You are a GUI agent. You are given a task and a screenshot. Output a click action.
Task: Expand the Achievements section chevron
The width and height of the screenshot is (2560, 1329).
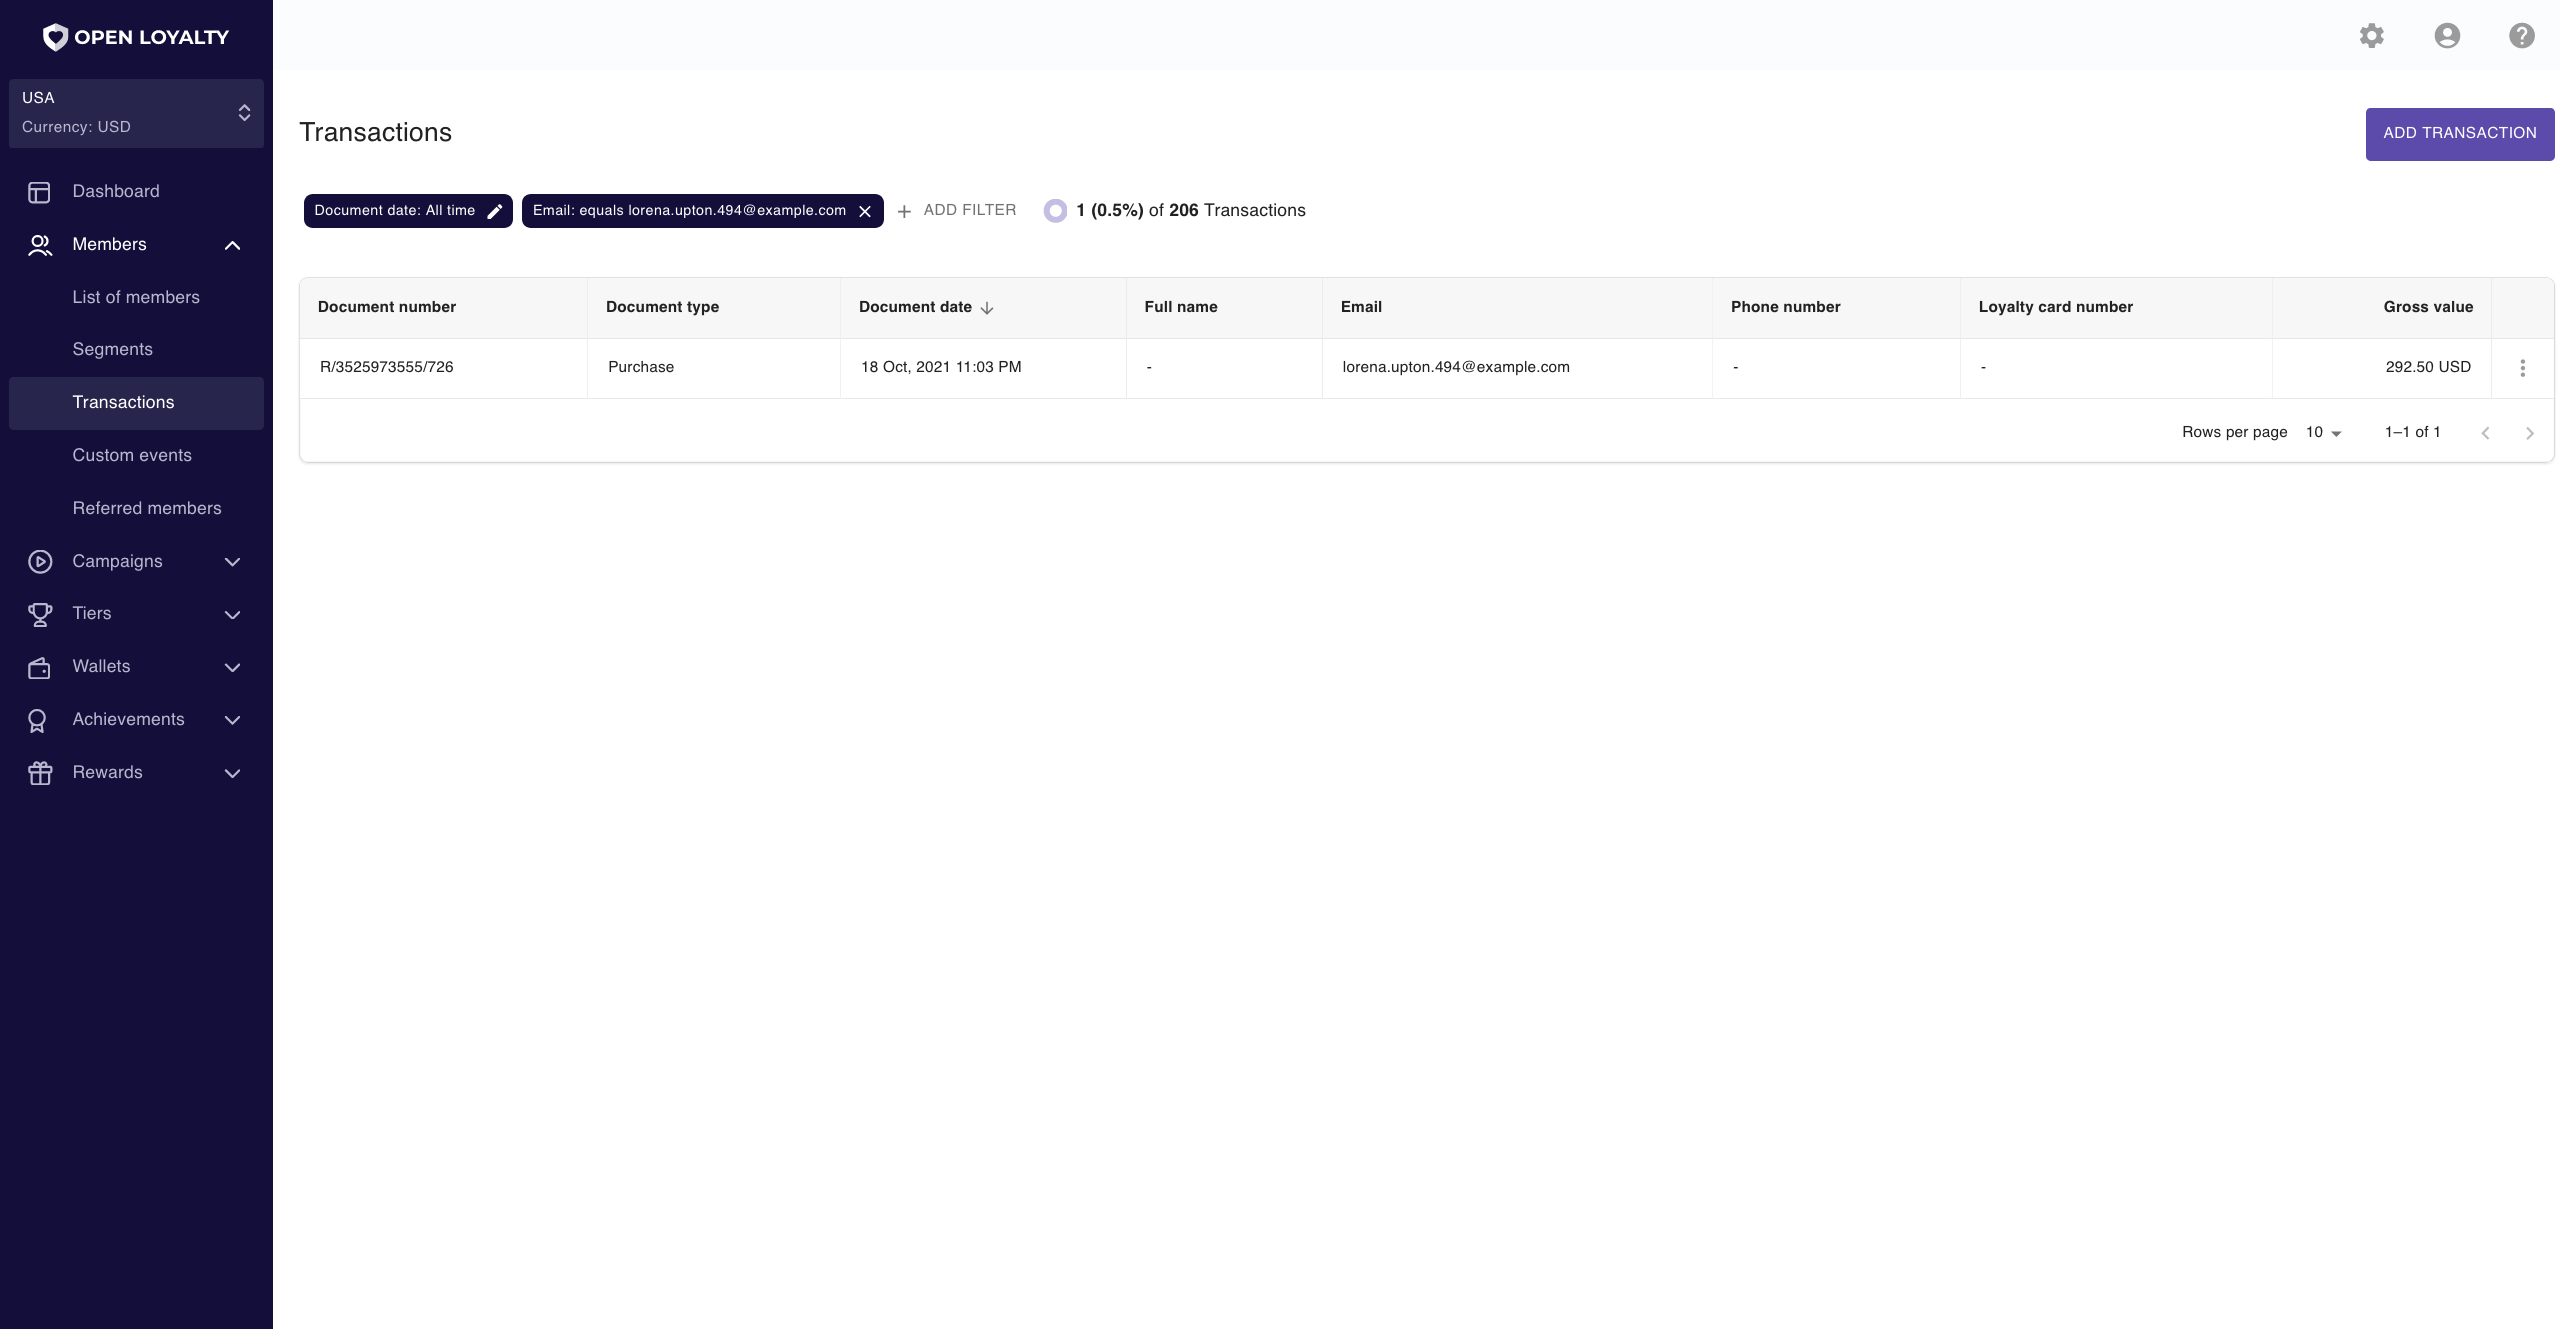[x=232, y=720]
